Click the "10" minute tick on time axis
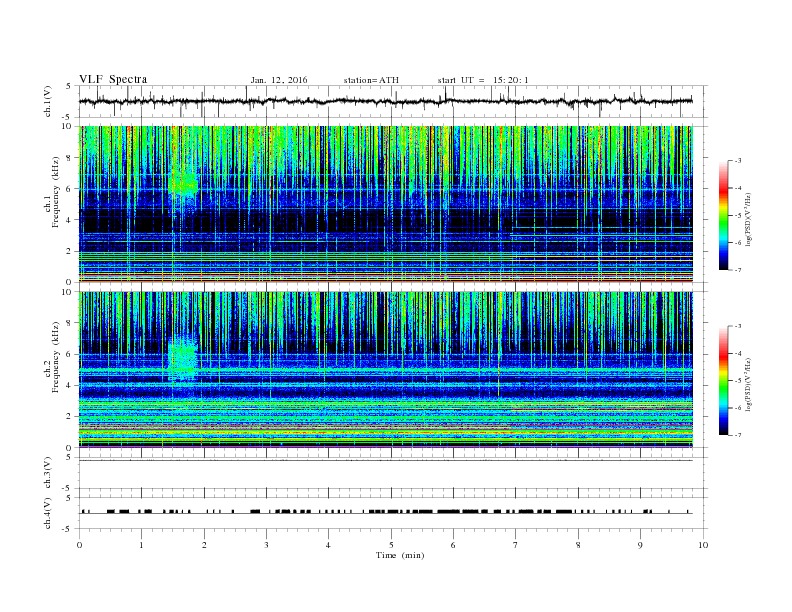792x612 pixels. (703, 545)
